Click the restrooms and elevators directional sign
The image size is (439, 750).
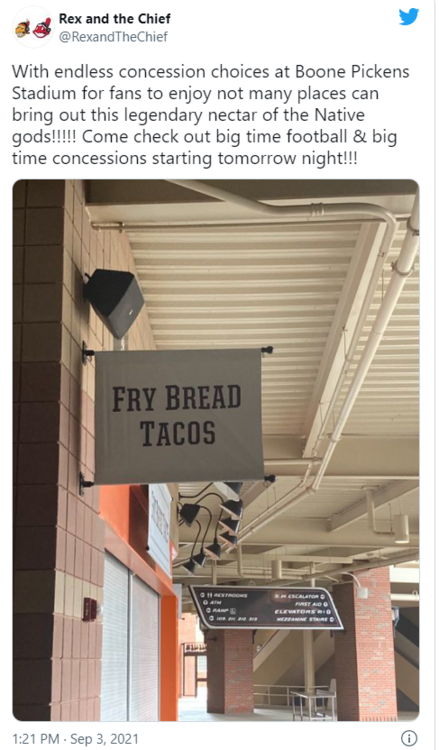coord(266,607)
